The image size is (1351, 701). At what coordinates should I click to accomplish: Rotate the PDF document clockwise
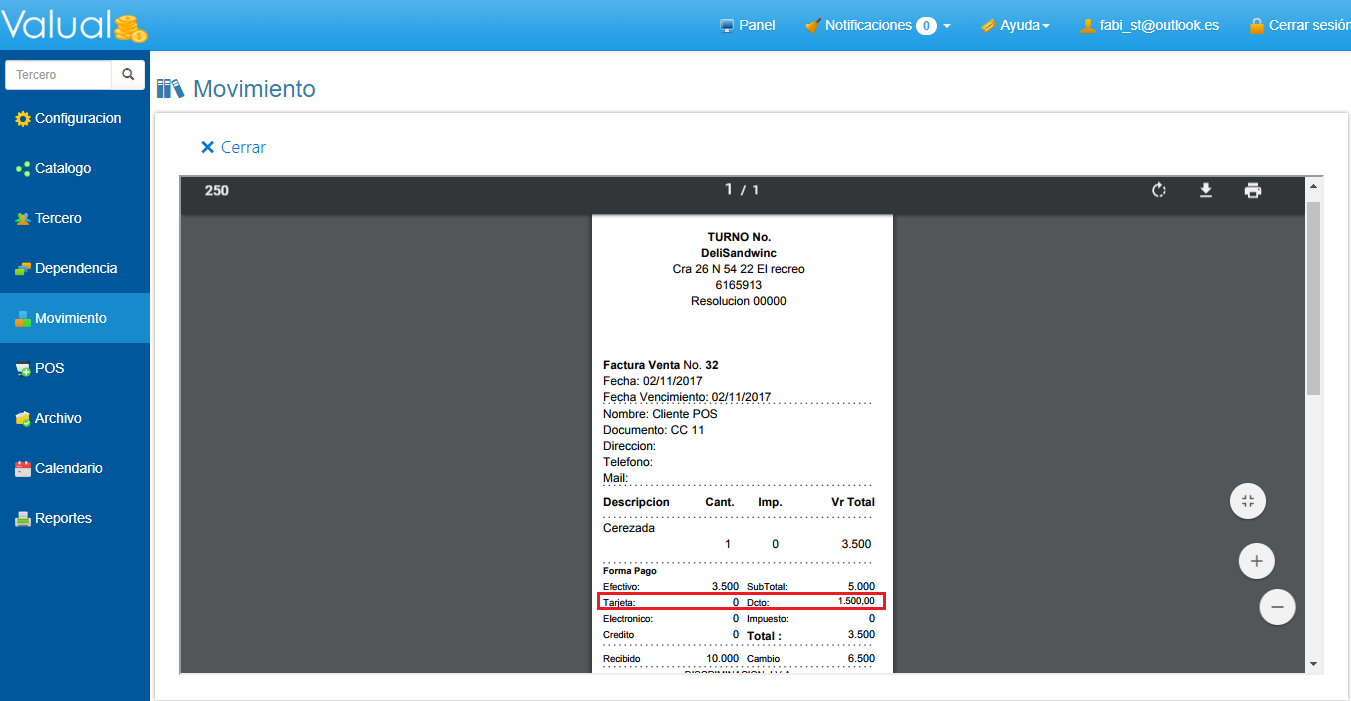[x=1159, y=190]
